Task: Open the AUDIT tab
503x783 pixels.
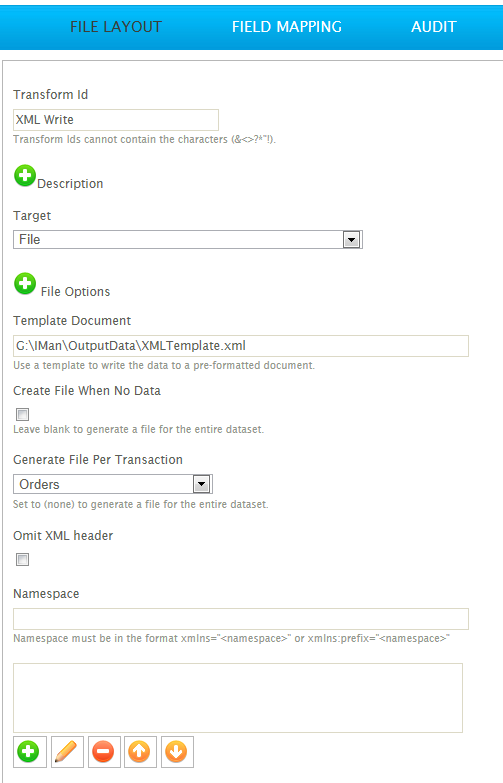Action: tap(434, 26)
